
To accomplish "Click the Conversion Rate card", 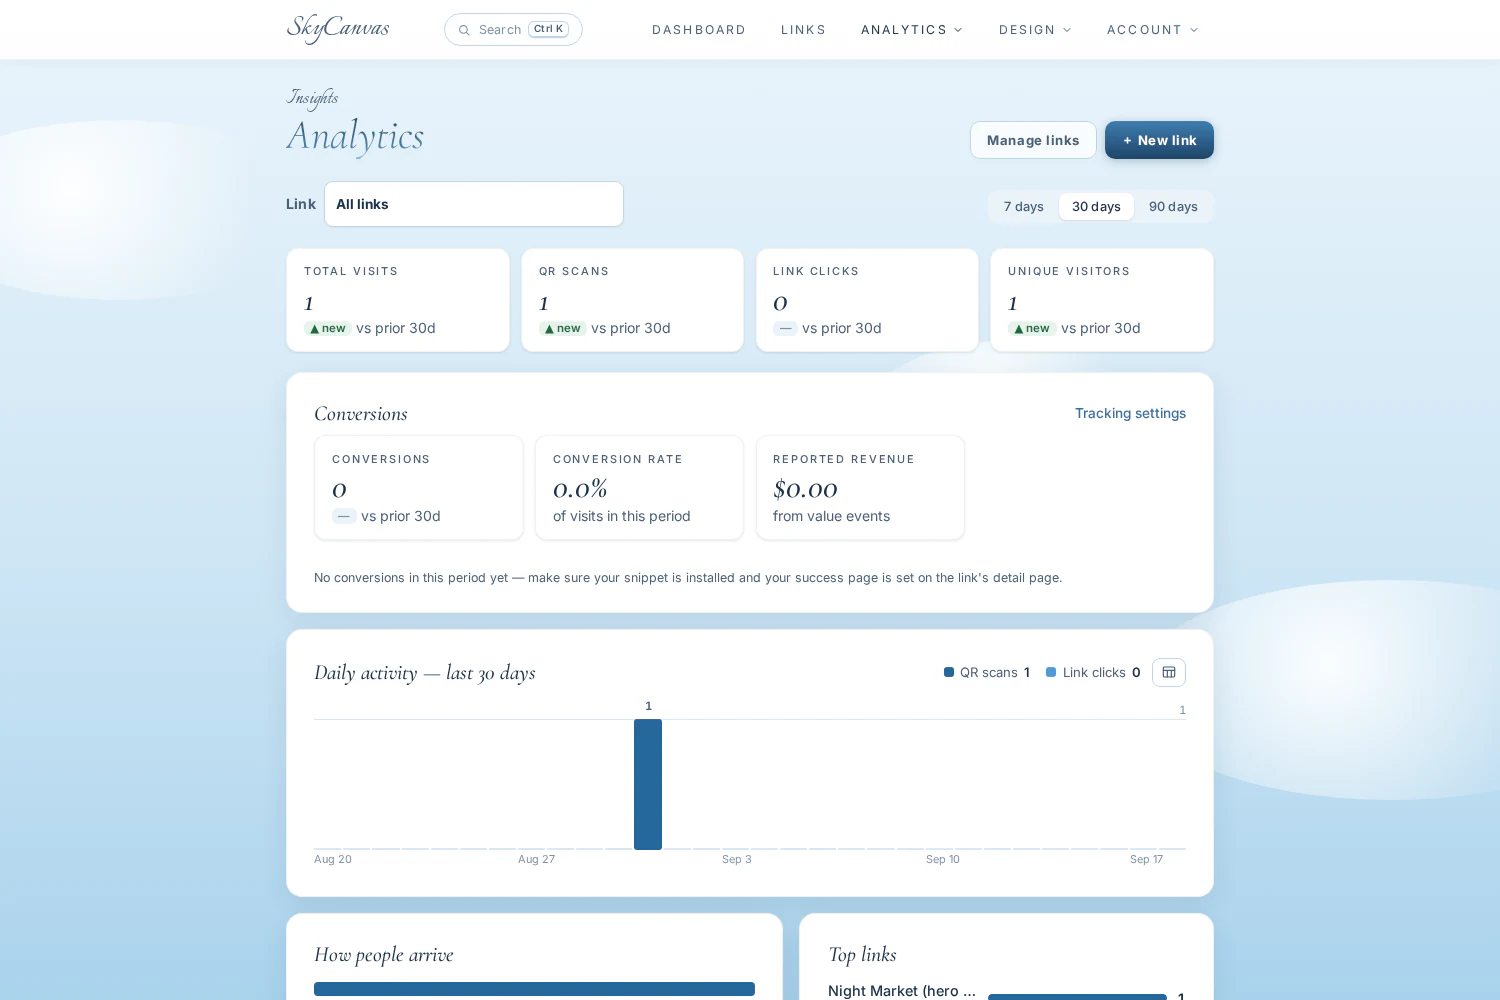I will (x=639, y=488).
